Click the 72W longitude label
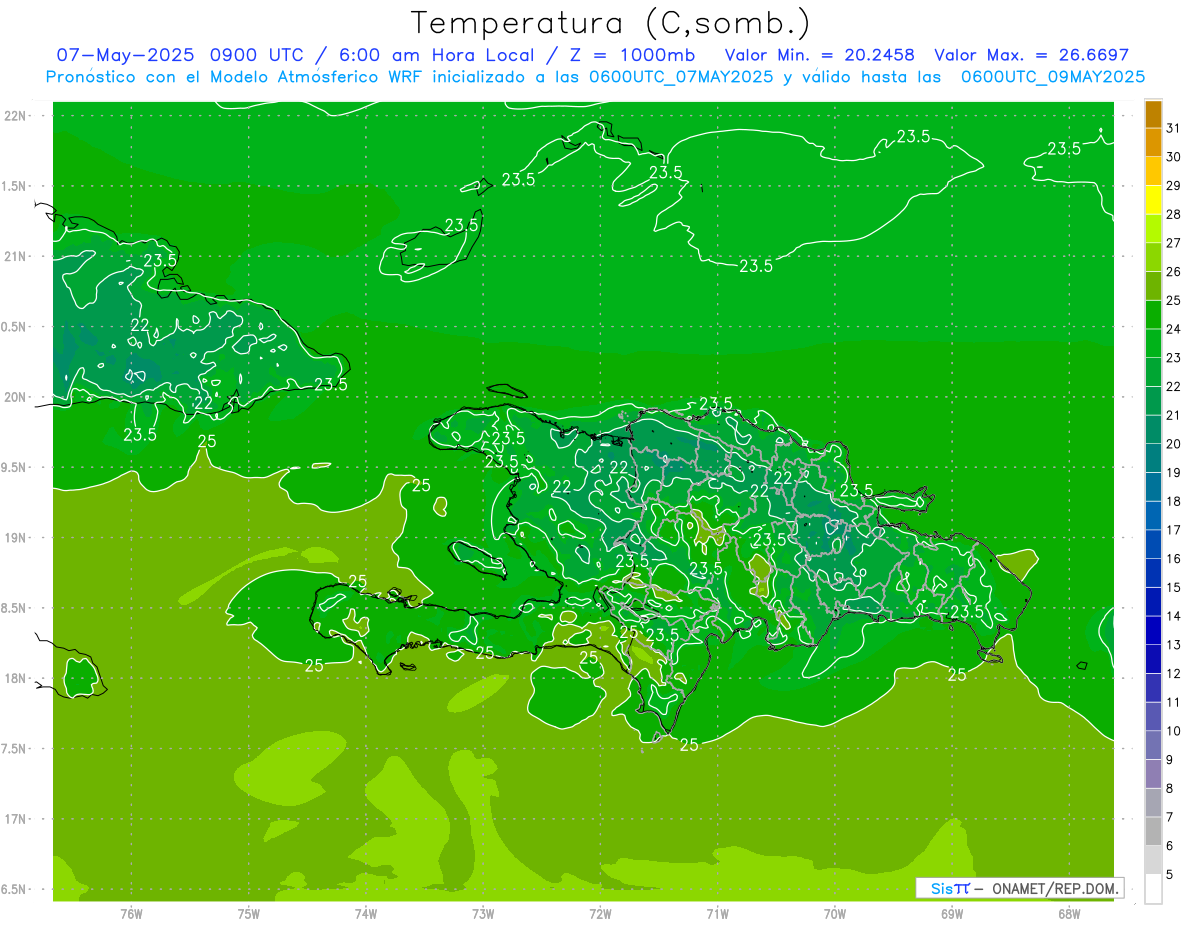Screen dimensions: 1200x927 600,914
